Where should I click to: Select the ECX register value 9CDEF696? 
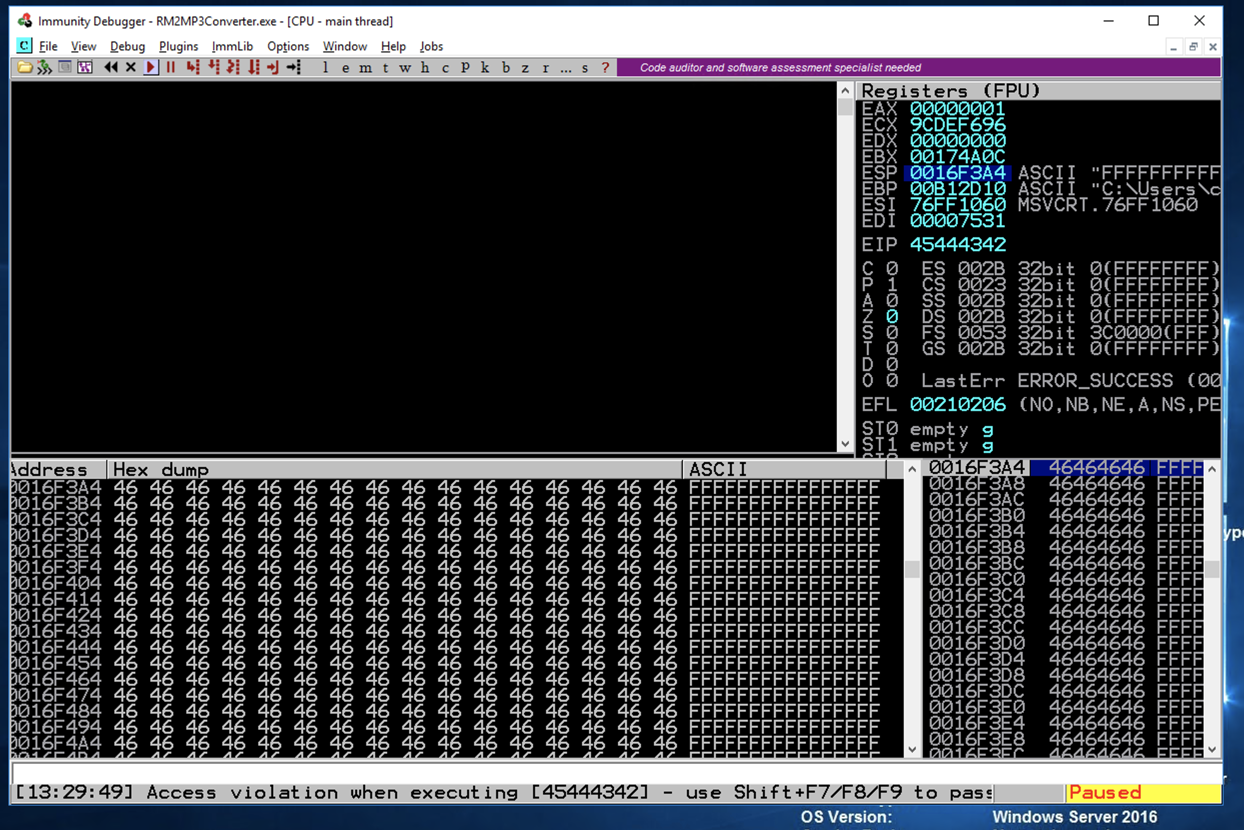(x=958, y=124)
